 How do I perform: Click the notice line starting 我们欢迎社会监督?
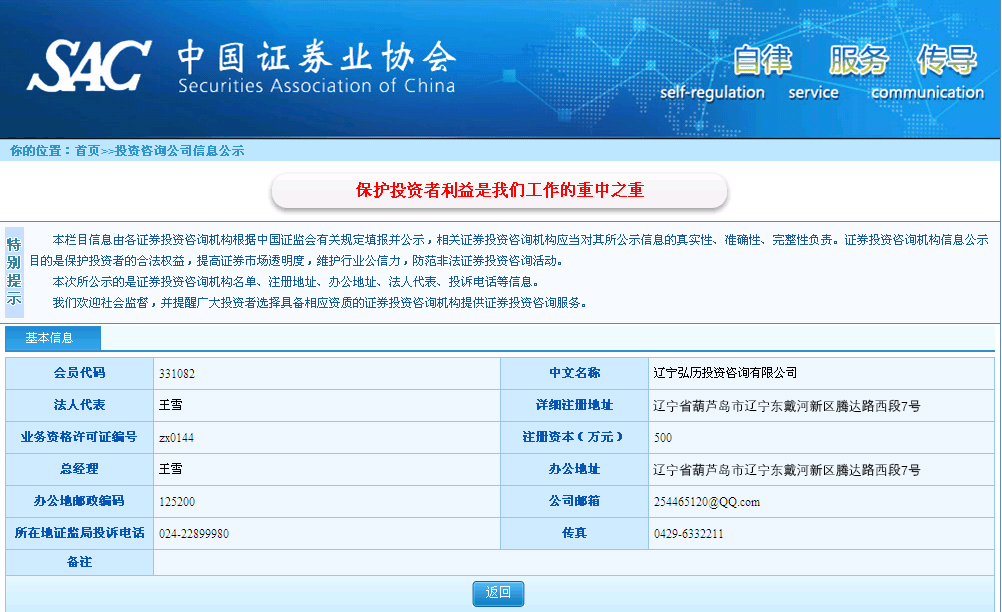(320, 303)
